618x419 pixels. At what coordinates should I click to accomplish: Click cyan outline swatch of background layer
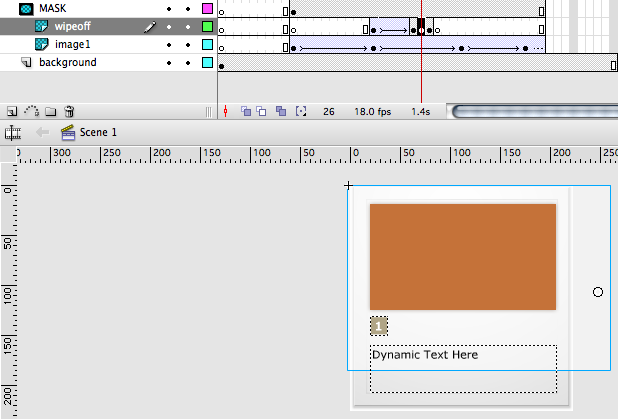click(x=207, y=62)
